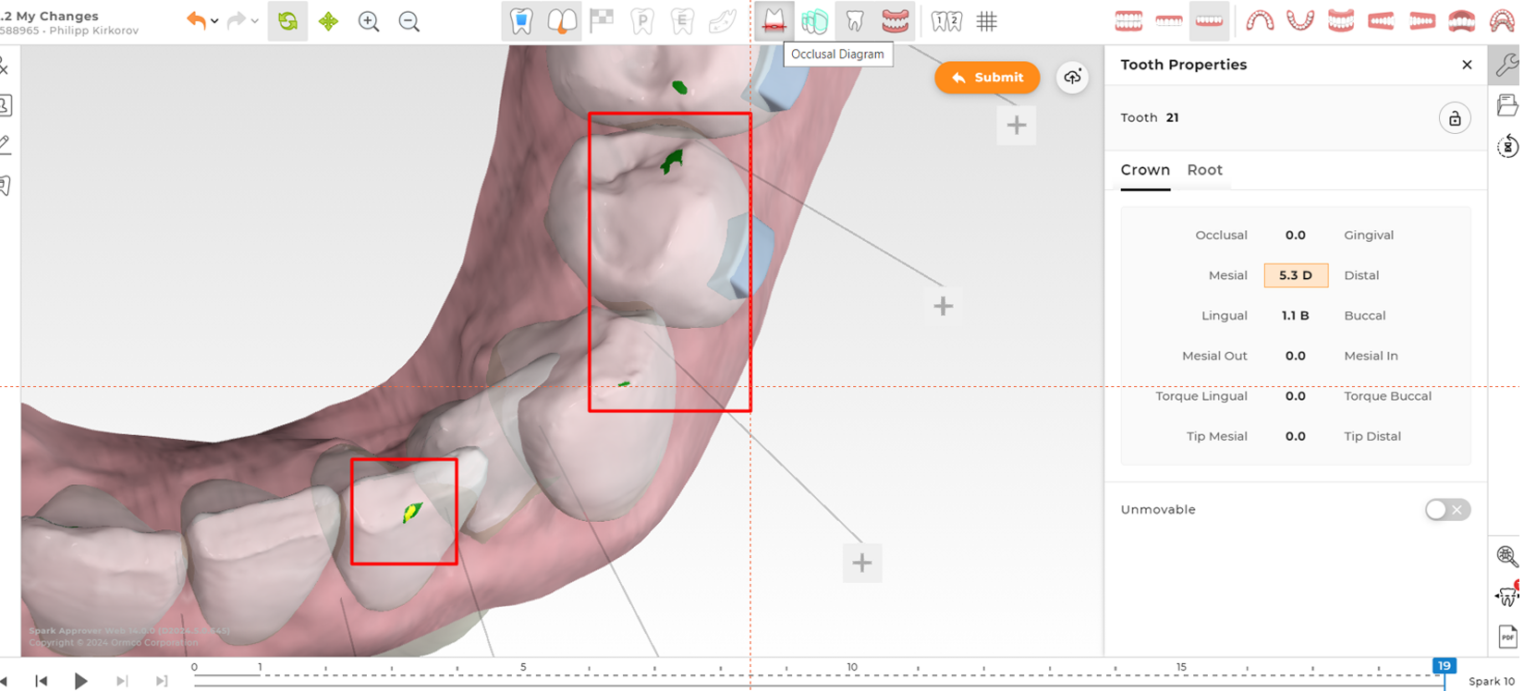1536x691 pixels.
Task: Lock tooth 21 with the padlock toggle
Action: tap(1455, 117)
